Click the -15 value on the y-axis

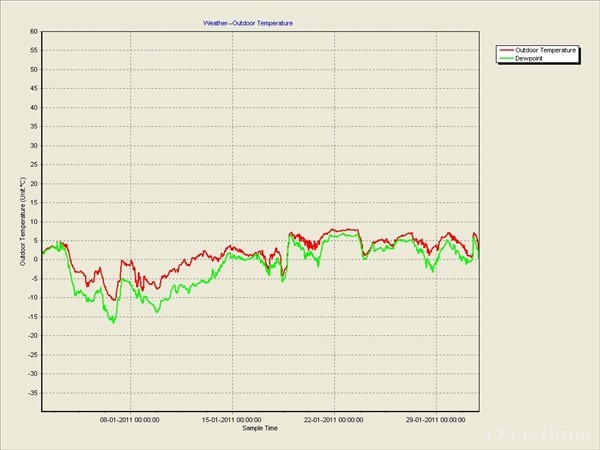click(32, 317)
